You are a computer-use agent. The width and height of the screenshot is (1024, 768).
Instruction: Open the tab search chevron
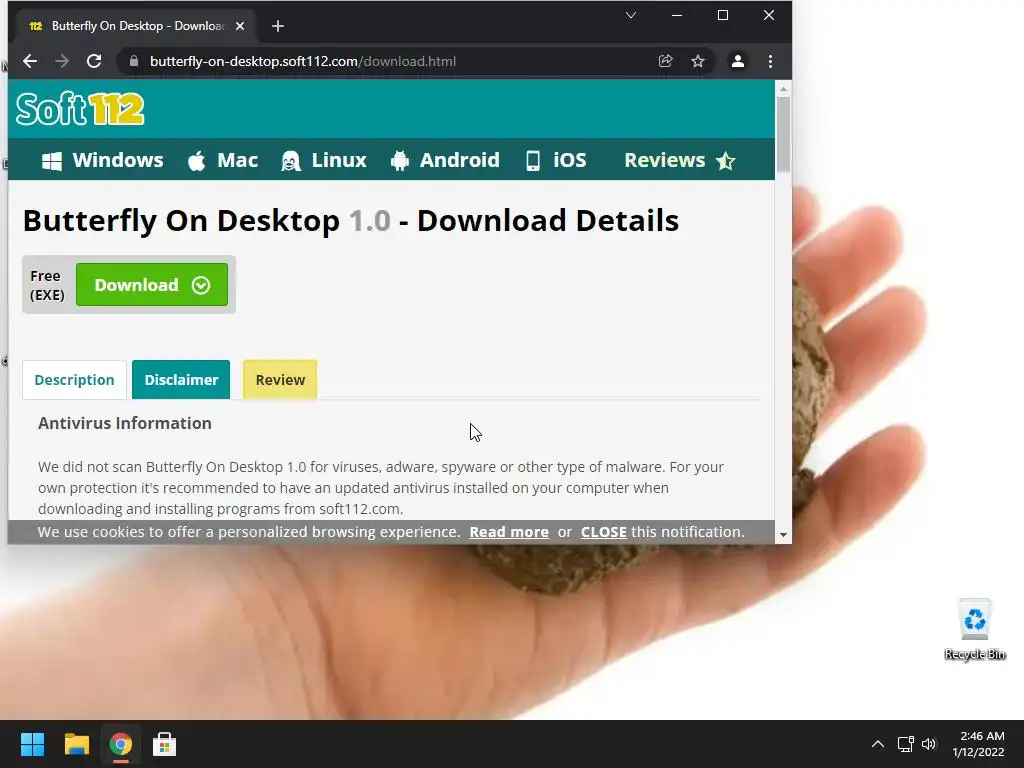(x=631, y=15)
